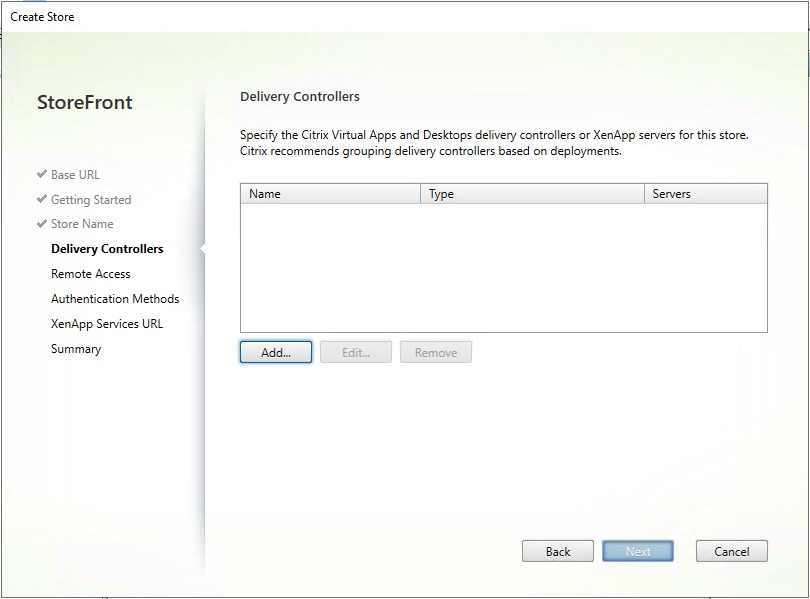Select the XenApp Services URL step
This screenshot has height=599, width=810.
pos(108,323)
